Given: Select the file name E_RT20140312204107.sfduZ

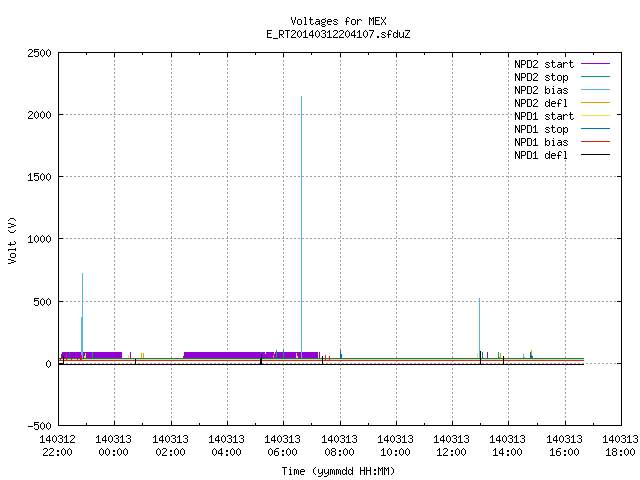Looking at the screenshot, I should tap(338, 34).
